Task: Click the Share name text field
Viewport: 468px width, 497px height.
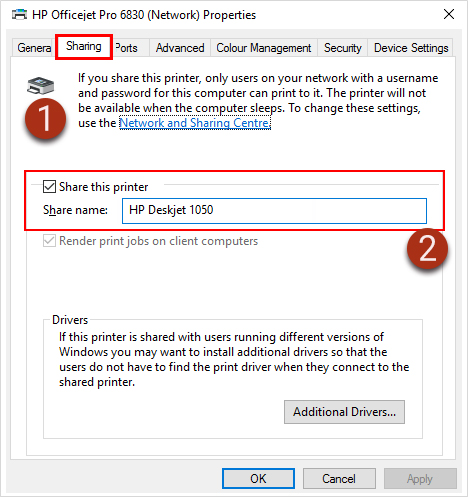Action: (x=274, y=211)
